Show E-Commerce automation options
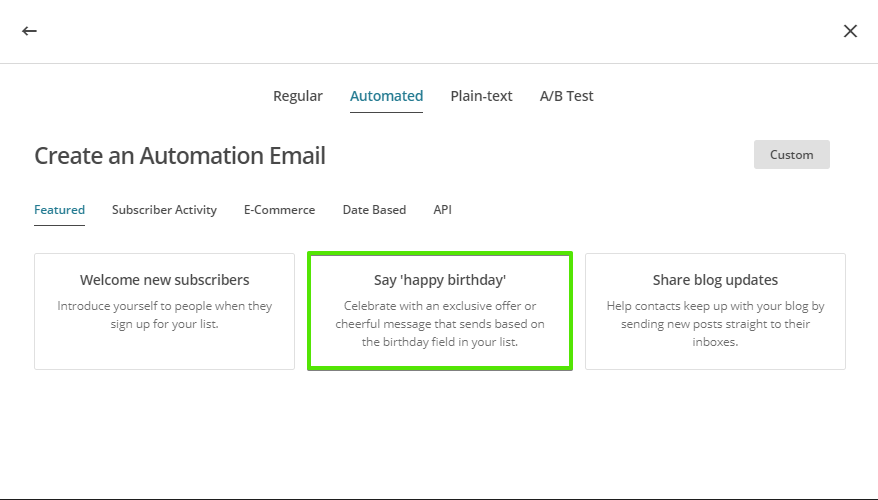The image size is (878, 500). pos(279,209)
